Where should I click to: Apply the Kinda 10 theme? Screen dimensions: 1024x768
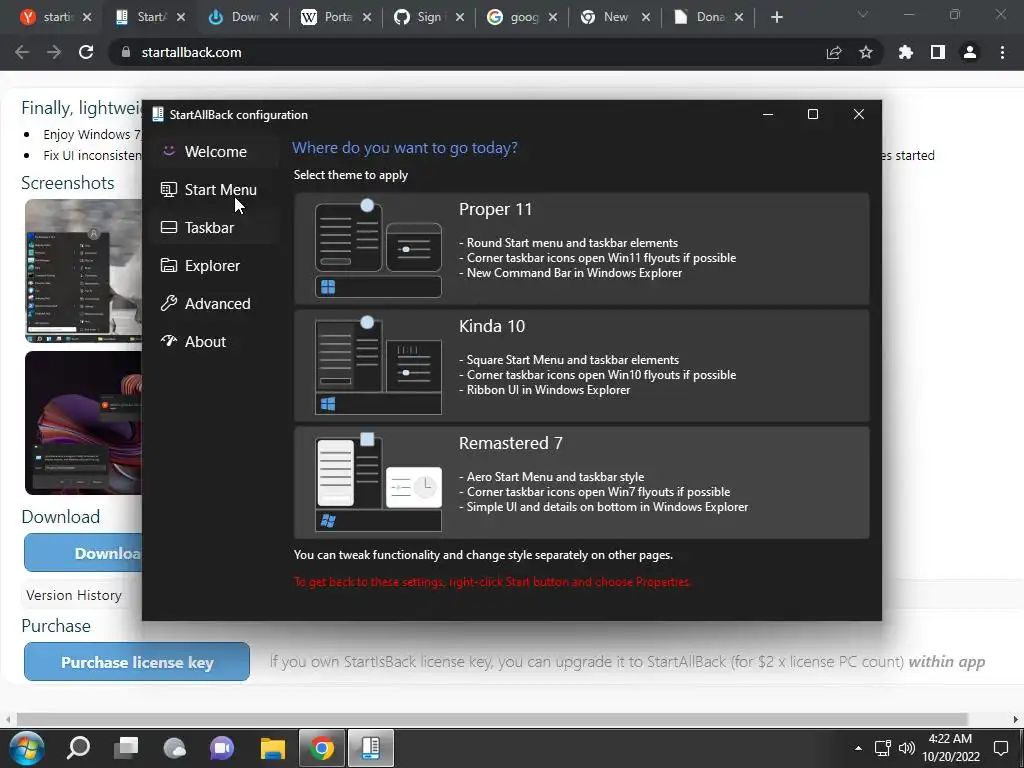tap(581, 365)
